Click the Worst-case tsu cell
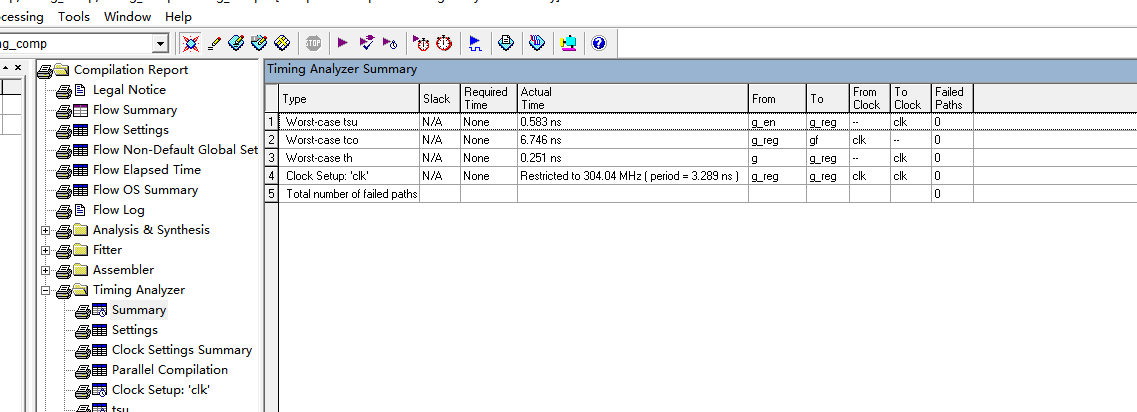Screen dimensions: 1137x412 (x=349, y=122)
